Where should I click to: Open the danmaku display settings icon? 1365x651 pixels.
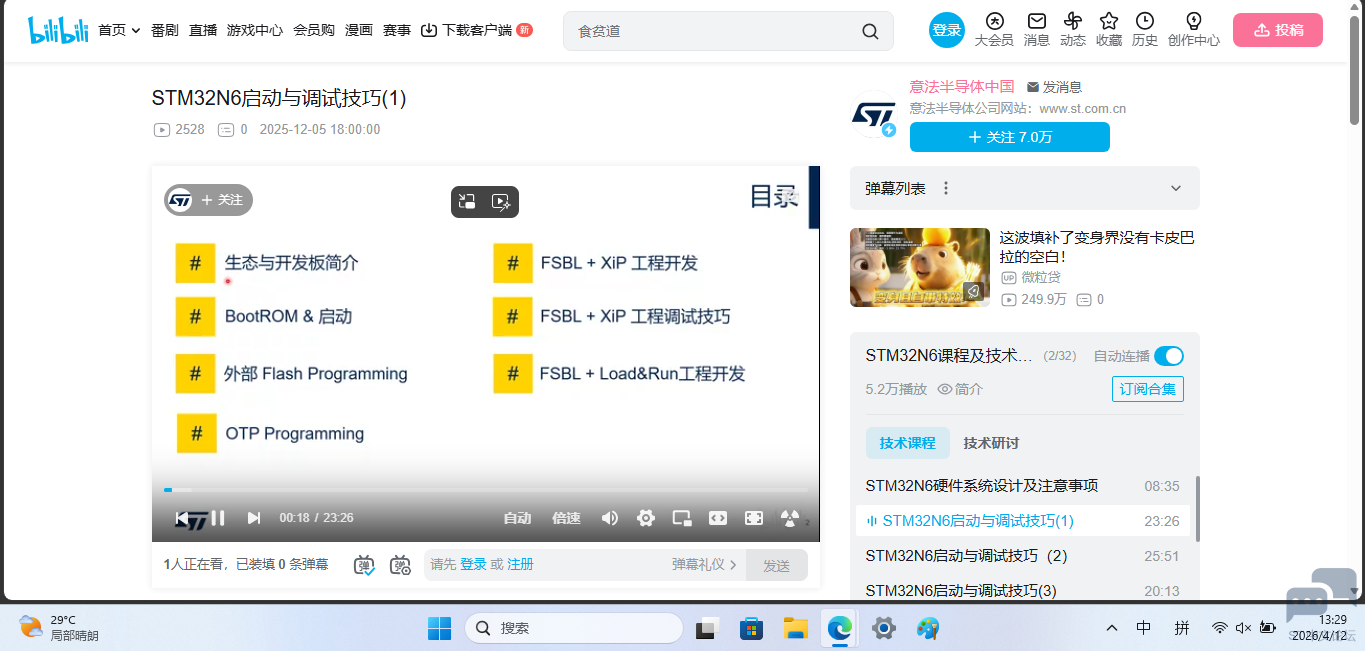pos(400,565)
